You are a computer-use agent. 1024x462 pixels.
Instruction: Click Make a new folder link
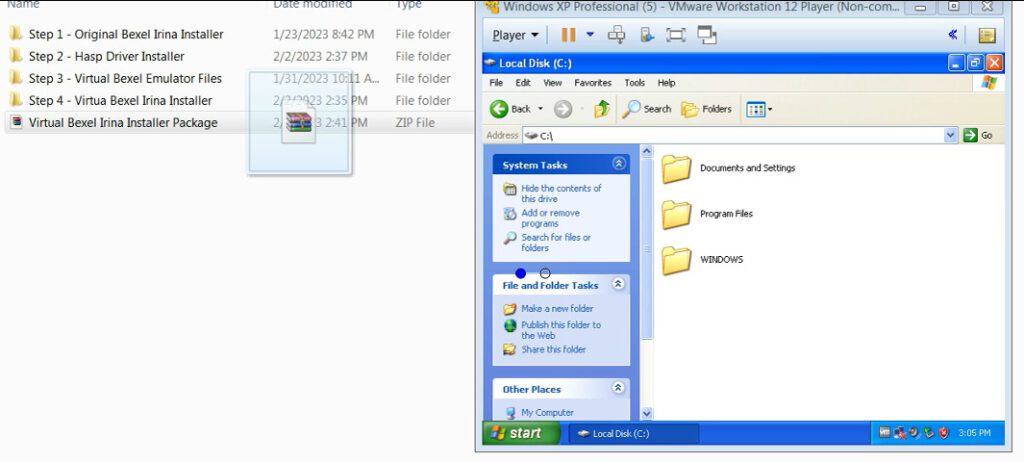coord(557,308)
